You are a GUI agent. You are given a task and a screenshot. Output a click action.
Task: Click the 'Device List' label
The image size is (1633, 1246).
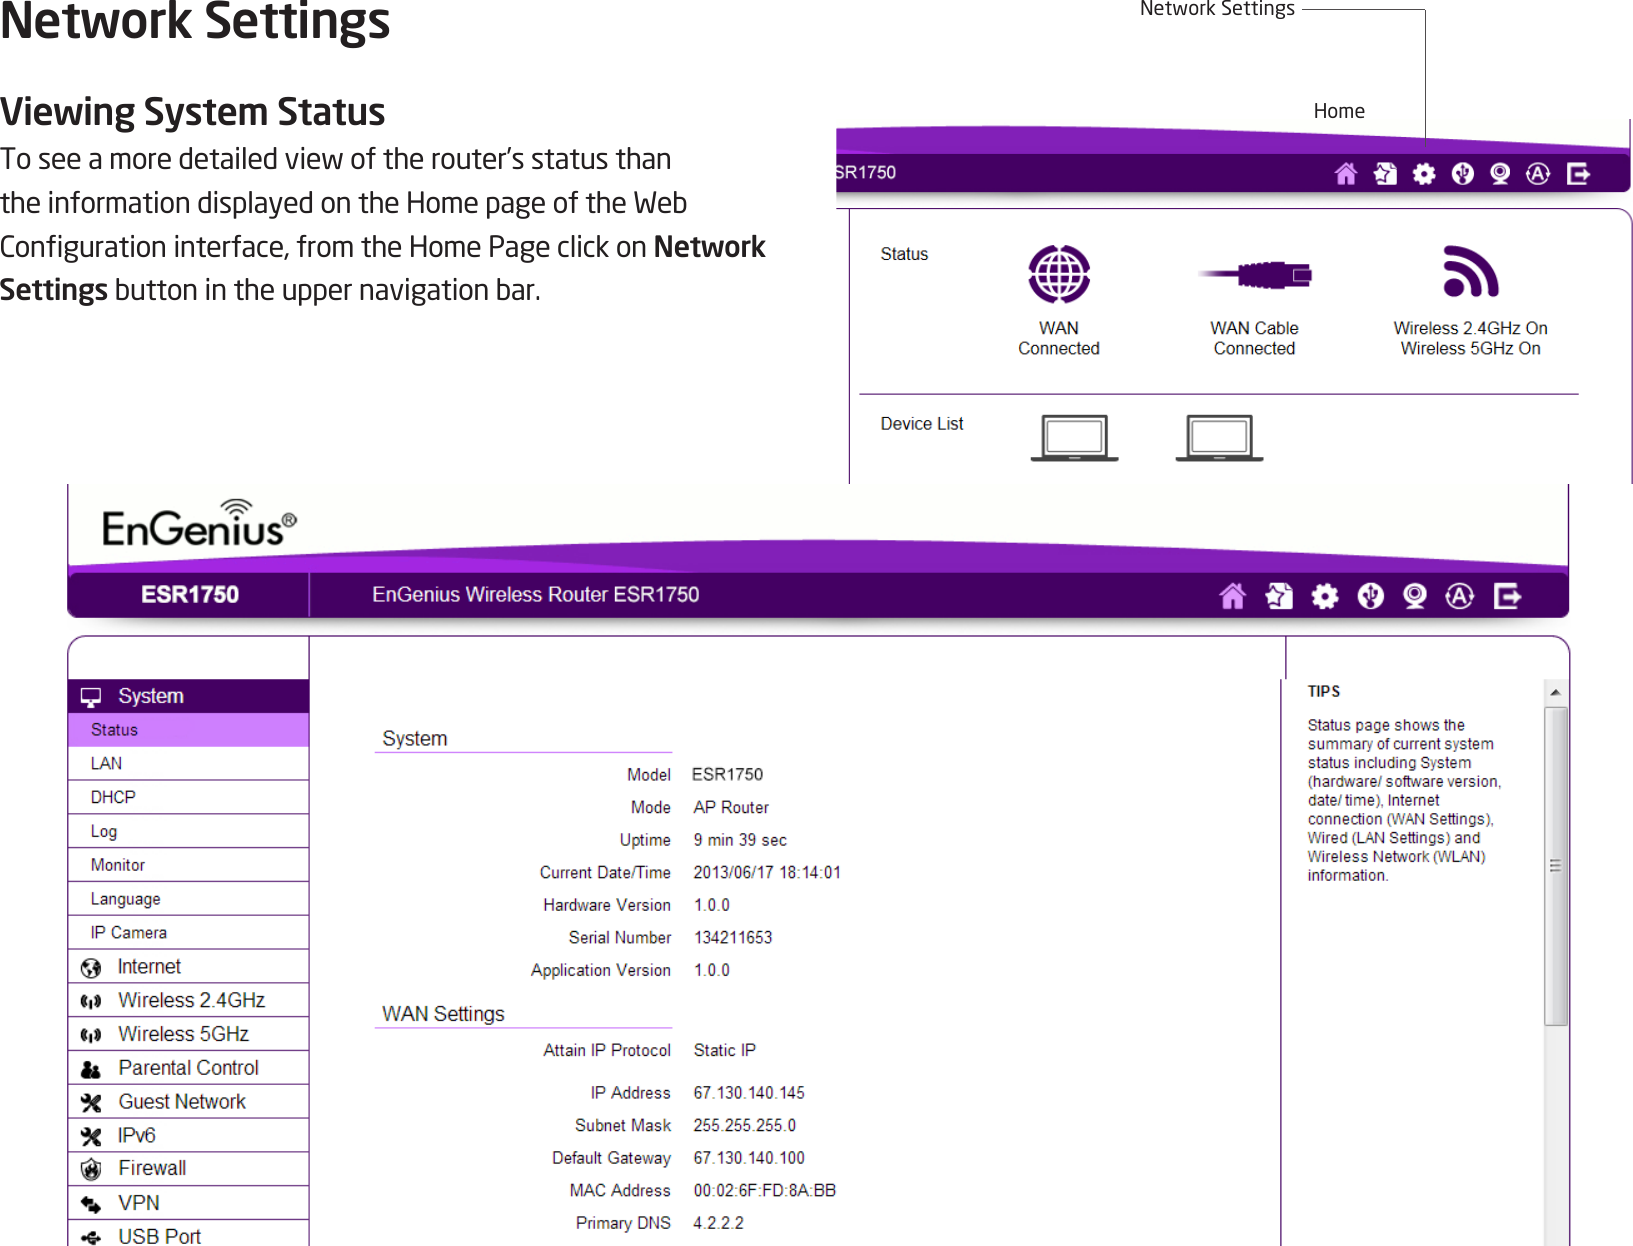point(922,424)
